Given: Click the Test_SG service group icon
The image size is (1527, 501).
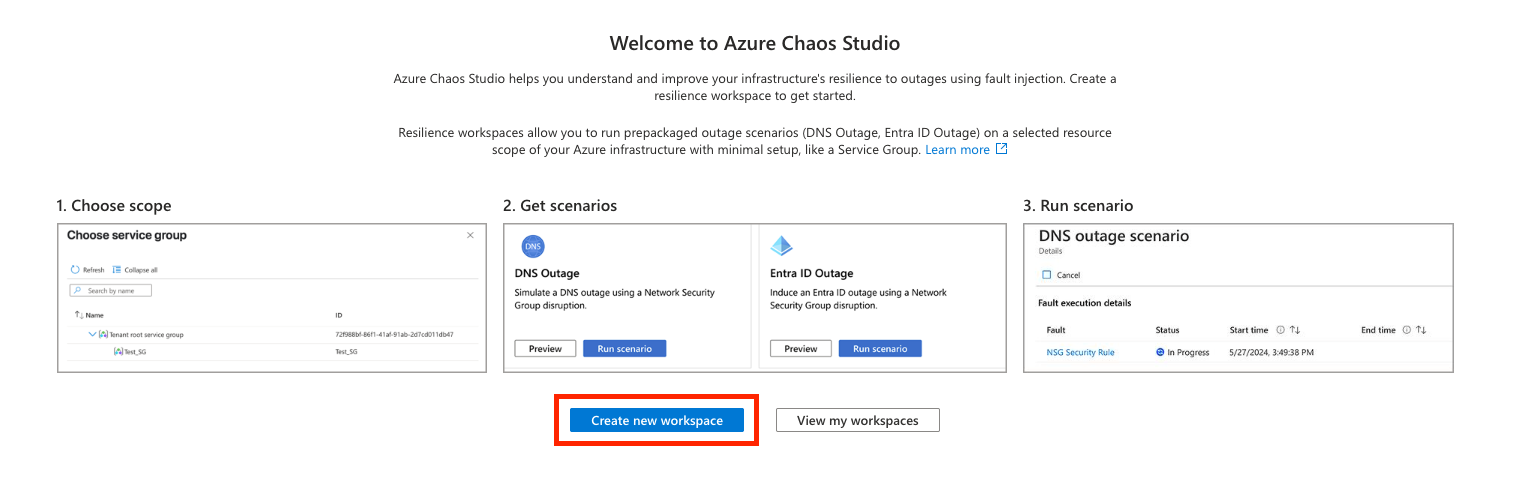Looking at the screenshot, I should point(118,352).
